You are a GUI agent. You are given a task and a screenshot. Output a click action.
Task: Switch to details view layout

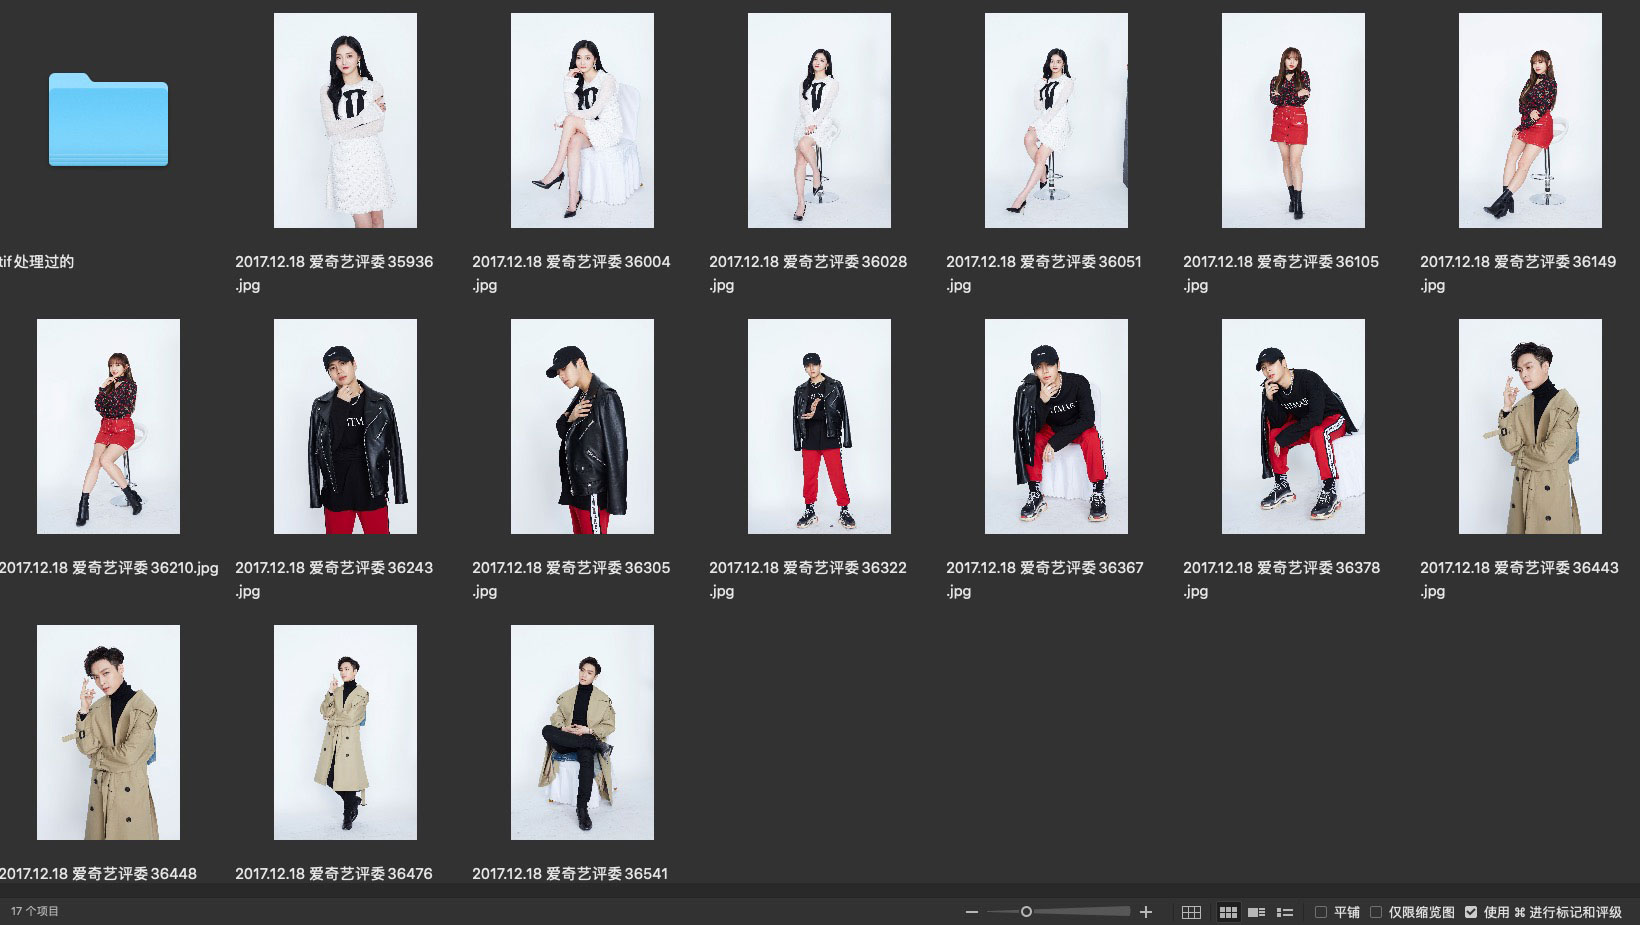[x=1257, y=912]
